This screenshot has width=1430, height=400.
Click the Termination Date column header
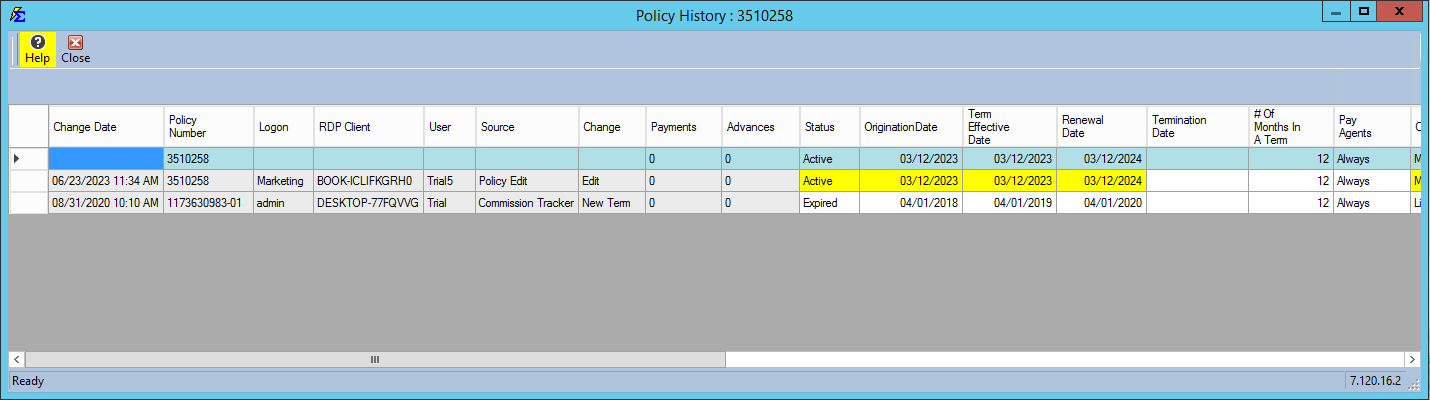point(1198,127)
